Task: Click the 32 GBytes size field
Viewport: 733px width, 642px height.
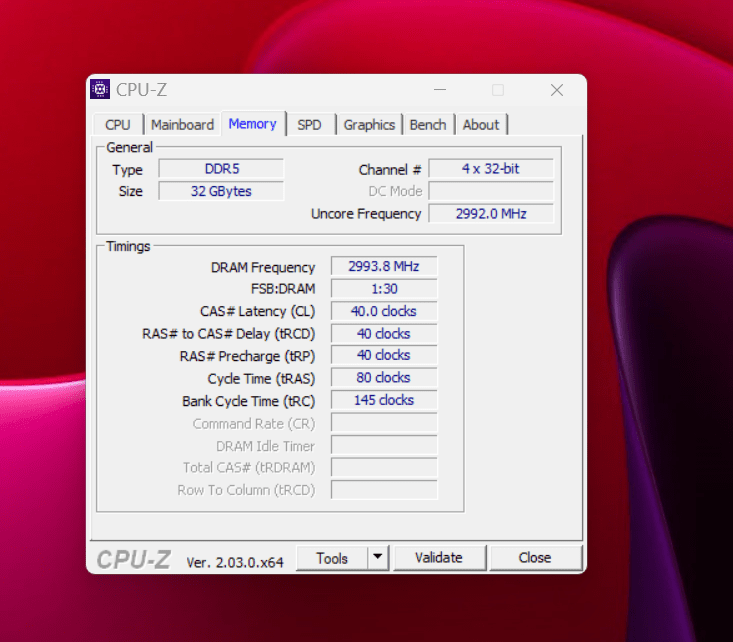Action: [x=221, y=191]
